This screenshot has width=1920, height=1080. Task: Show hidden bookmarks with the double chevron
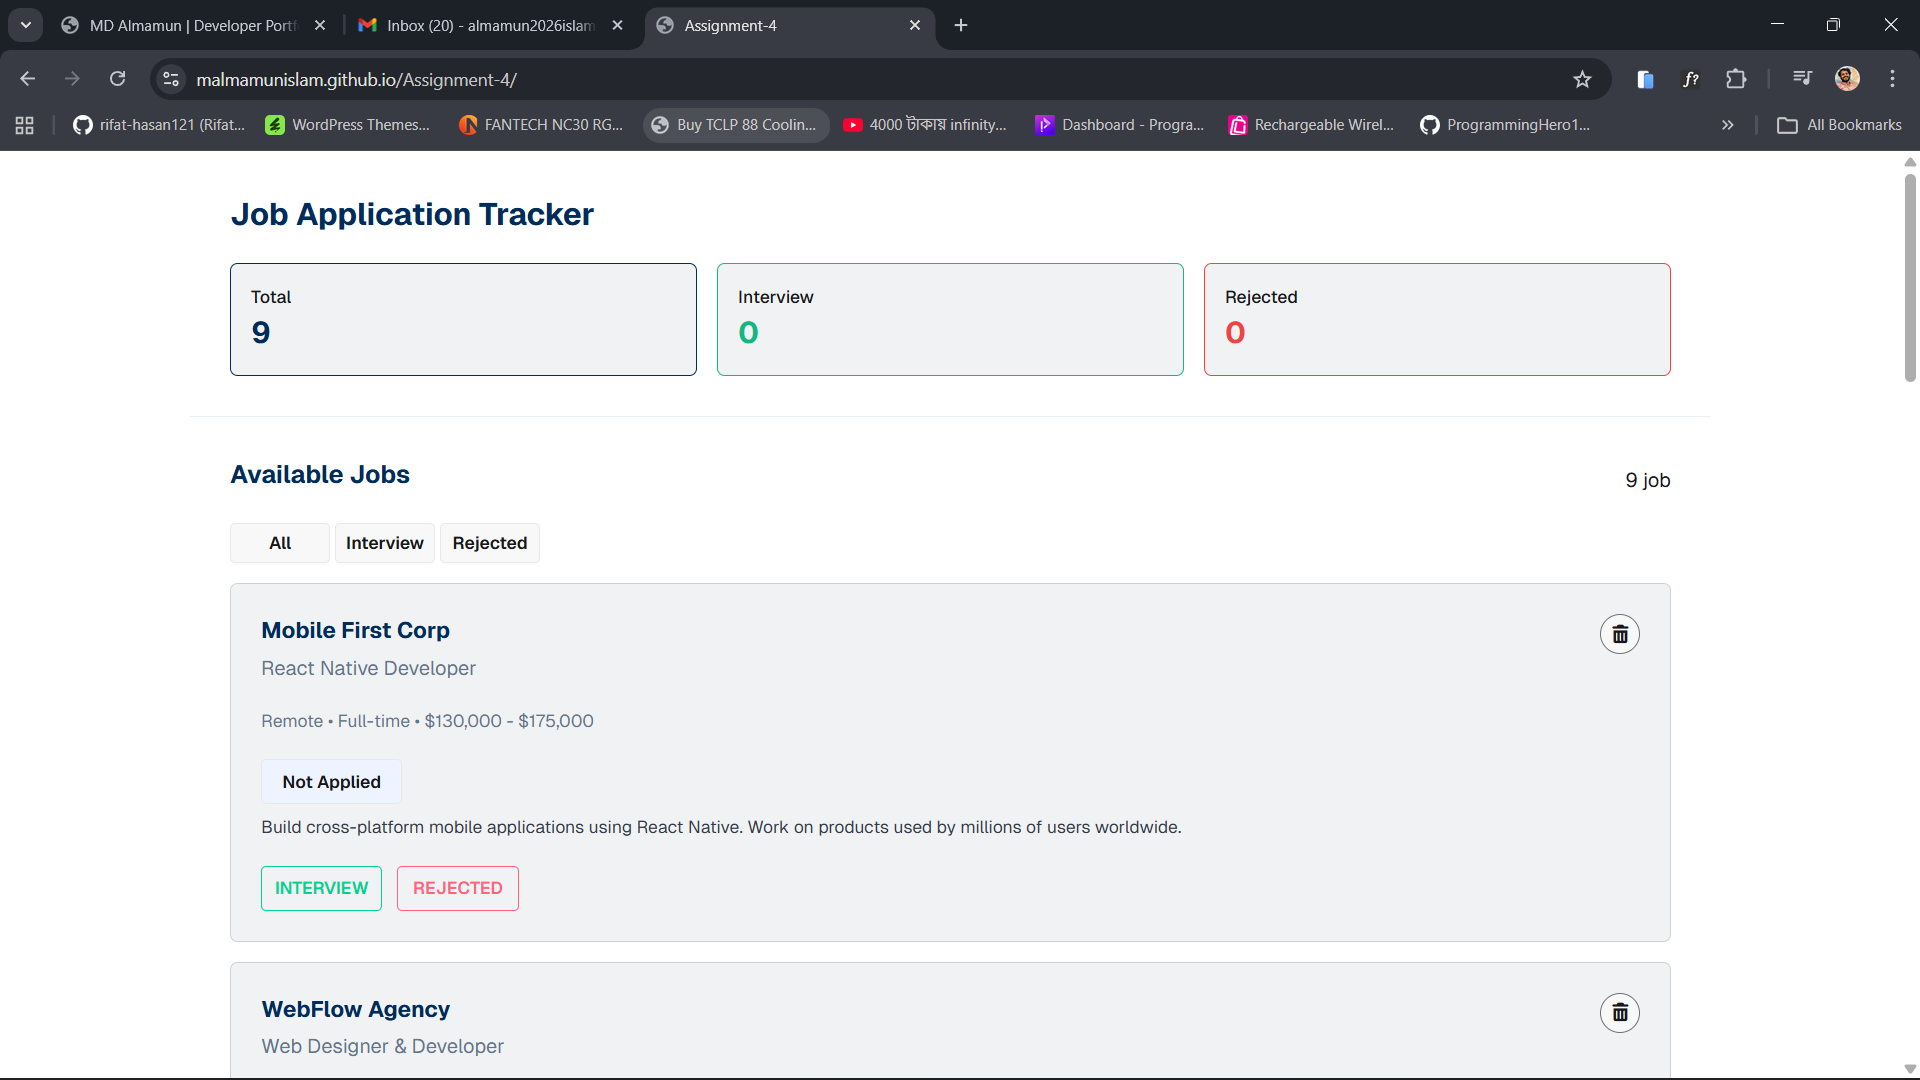pyautogui.click(x=1727, y=125)
